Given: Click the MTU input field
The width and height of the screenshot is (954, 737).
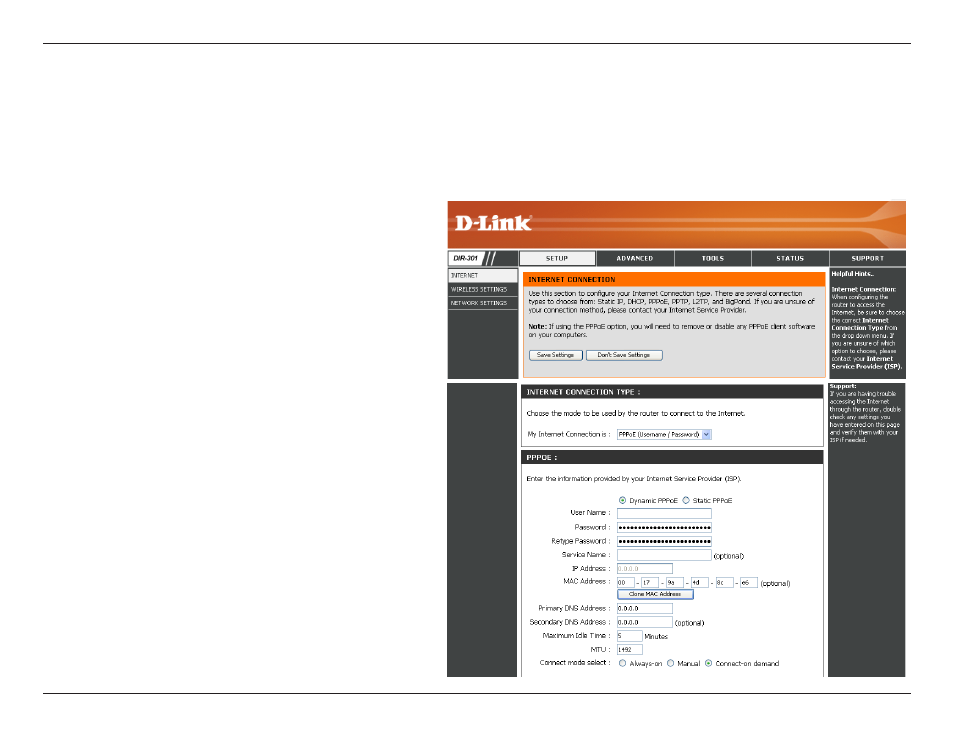Looking at the screenshot, I should tap(629, 649).
